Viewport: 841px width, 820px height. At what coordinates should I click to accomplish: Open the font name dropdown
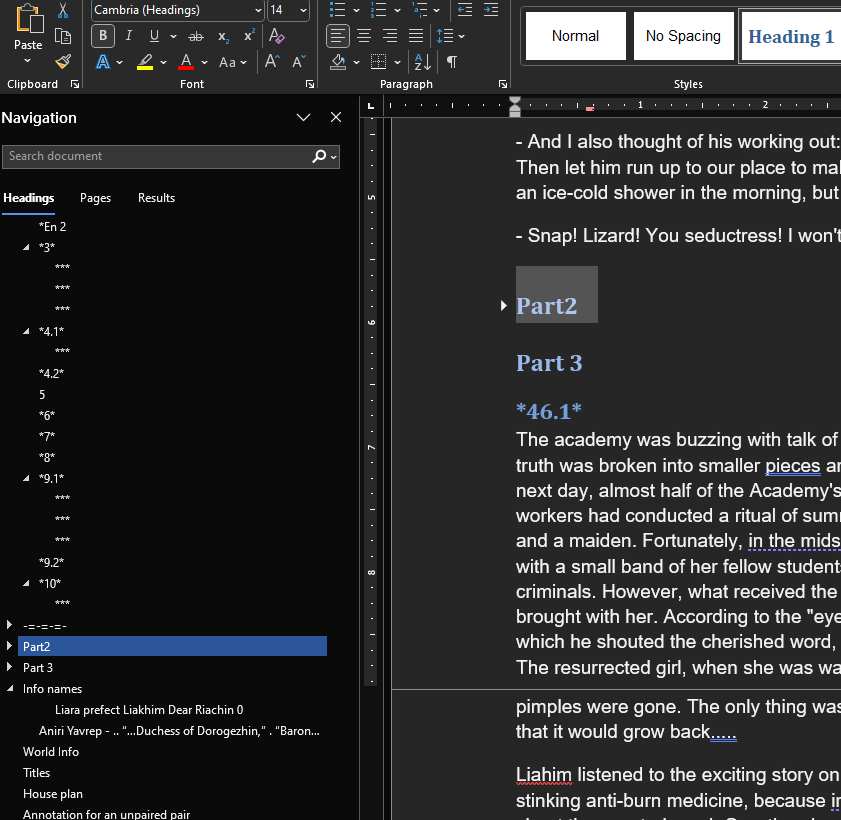[258, 10]
